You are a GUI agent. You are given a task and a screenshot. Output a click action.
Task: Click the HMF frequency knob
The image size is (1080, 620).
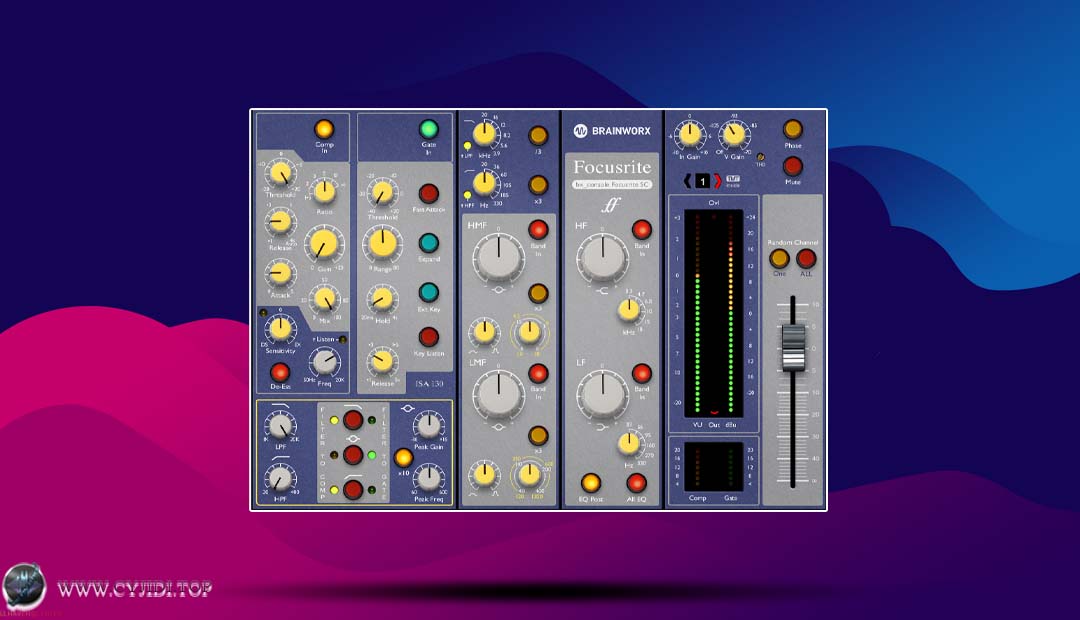529,331
